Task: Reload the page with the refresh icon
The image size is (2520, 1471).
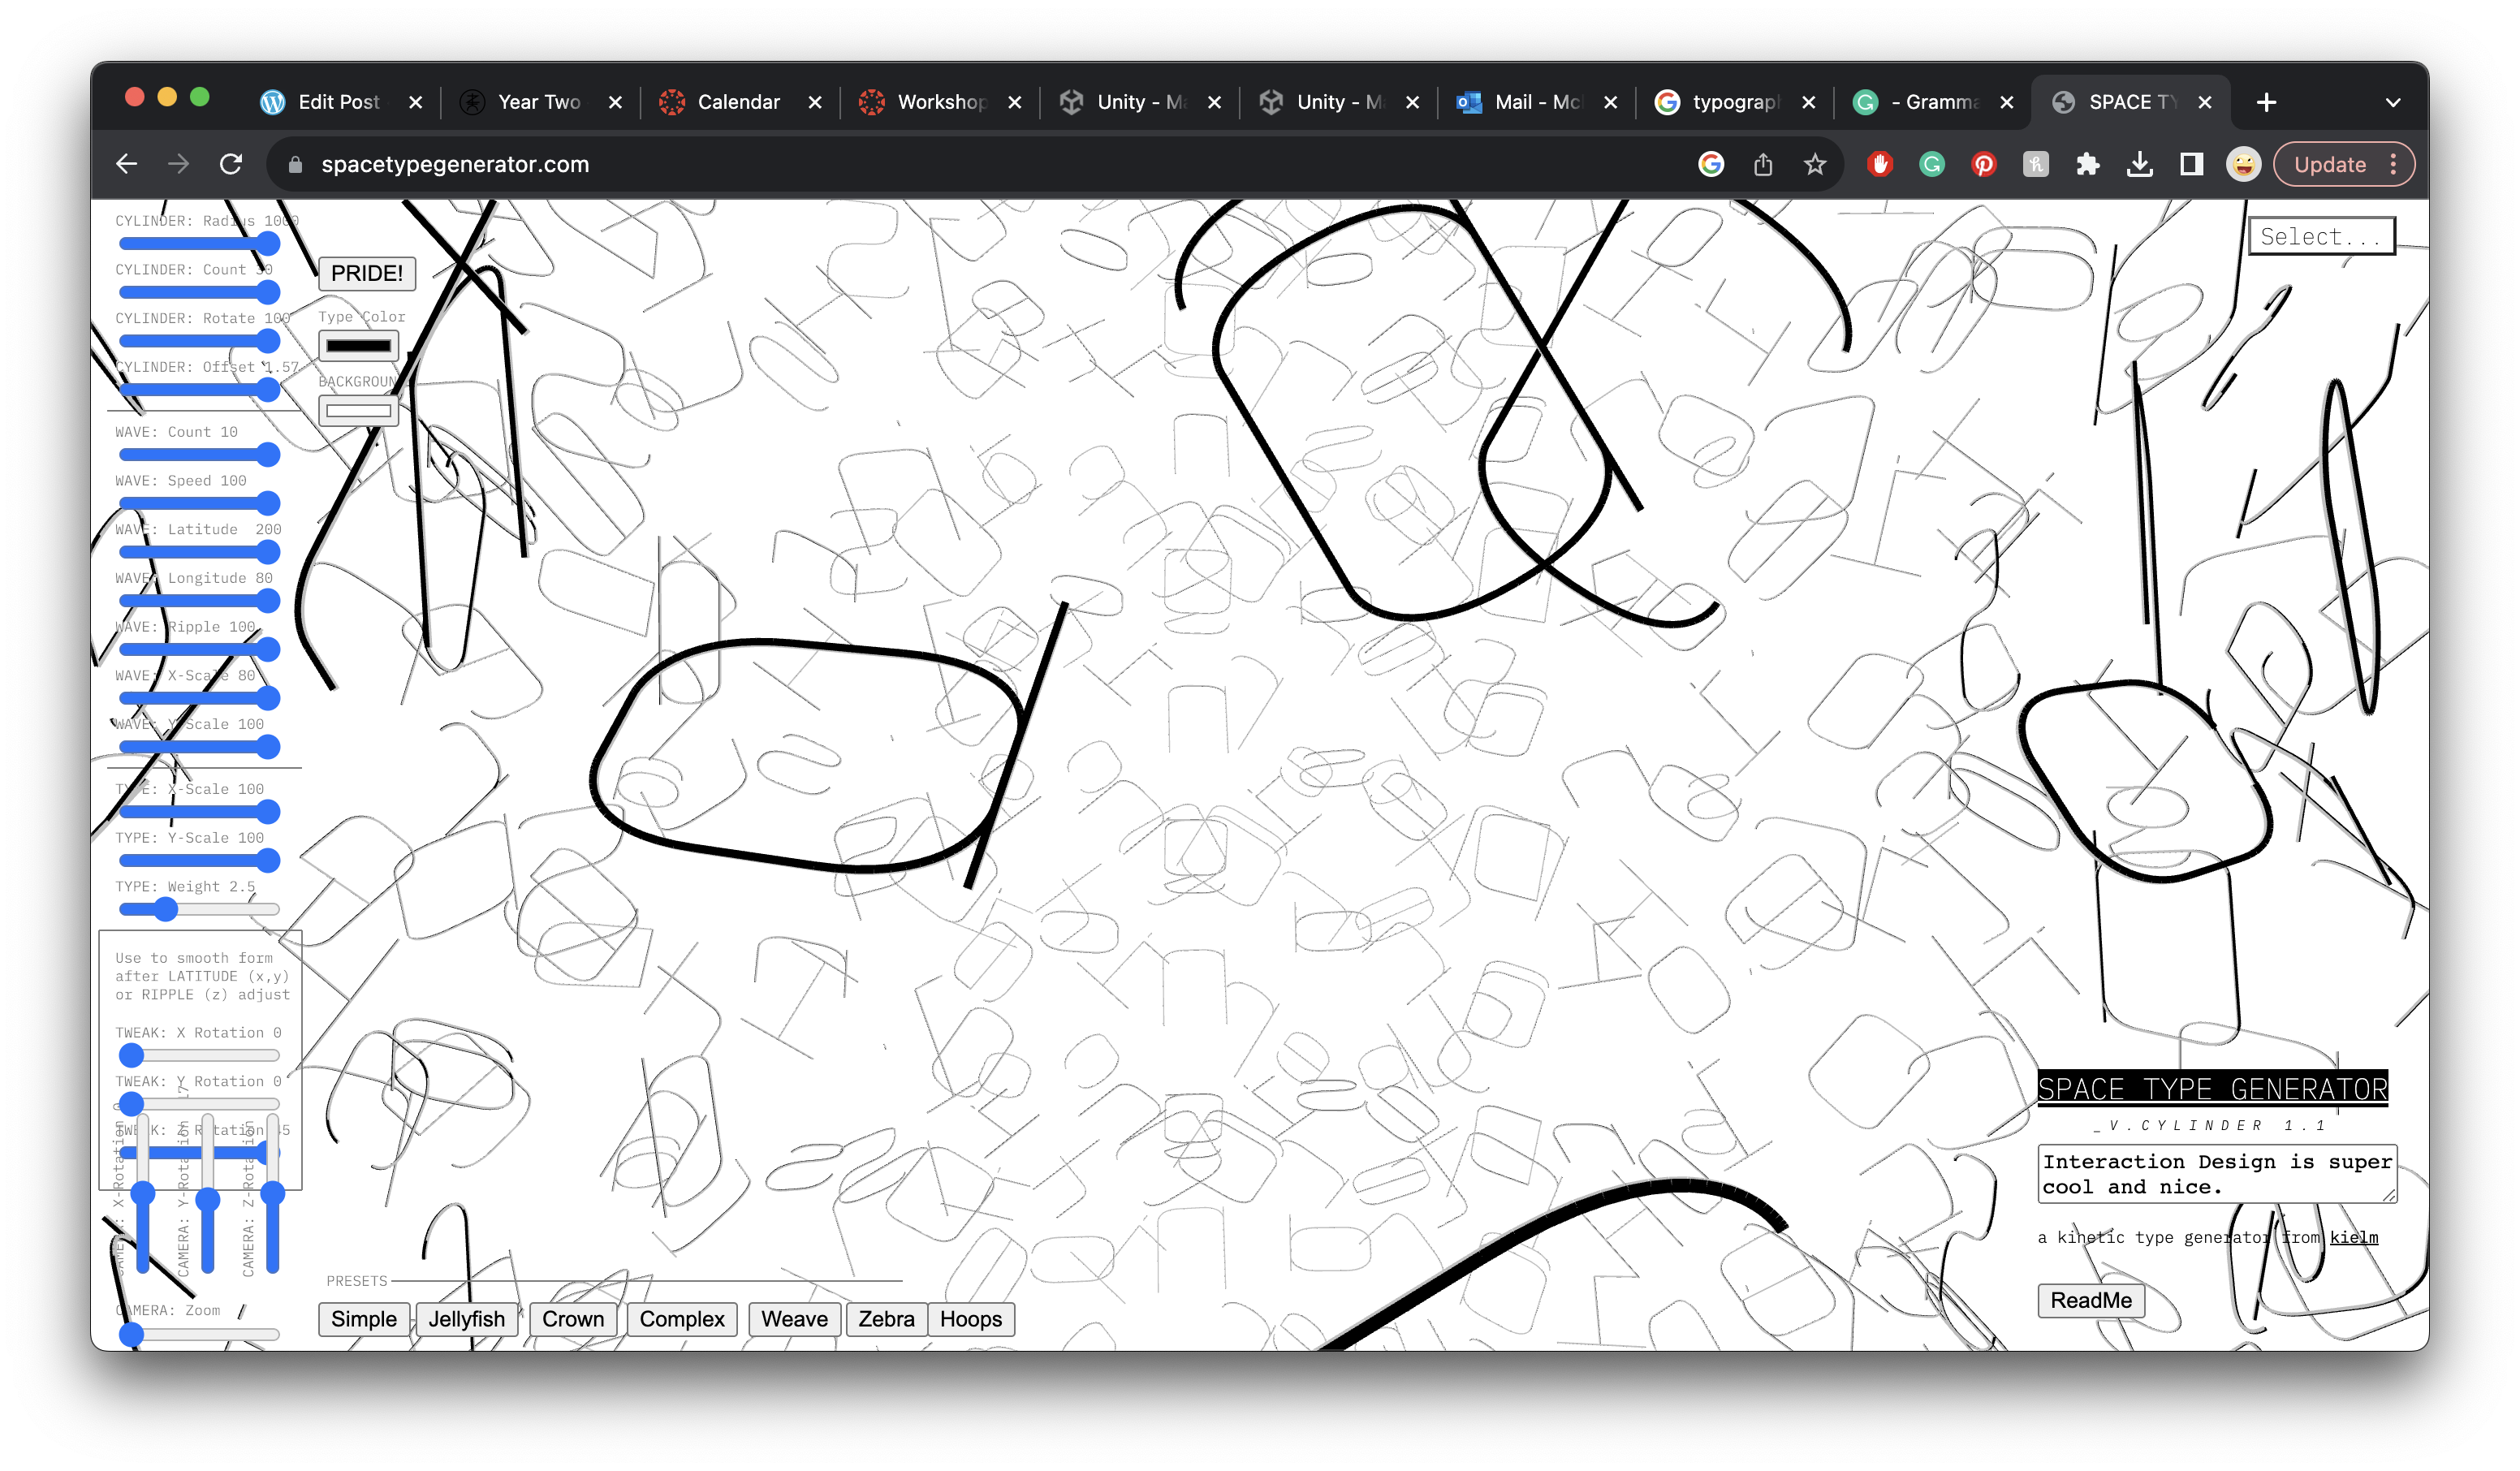Action: pyautogui.click(x=231, y=164)
